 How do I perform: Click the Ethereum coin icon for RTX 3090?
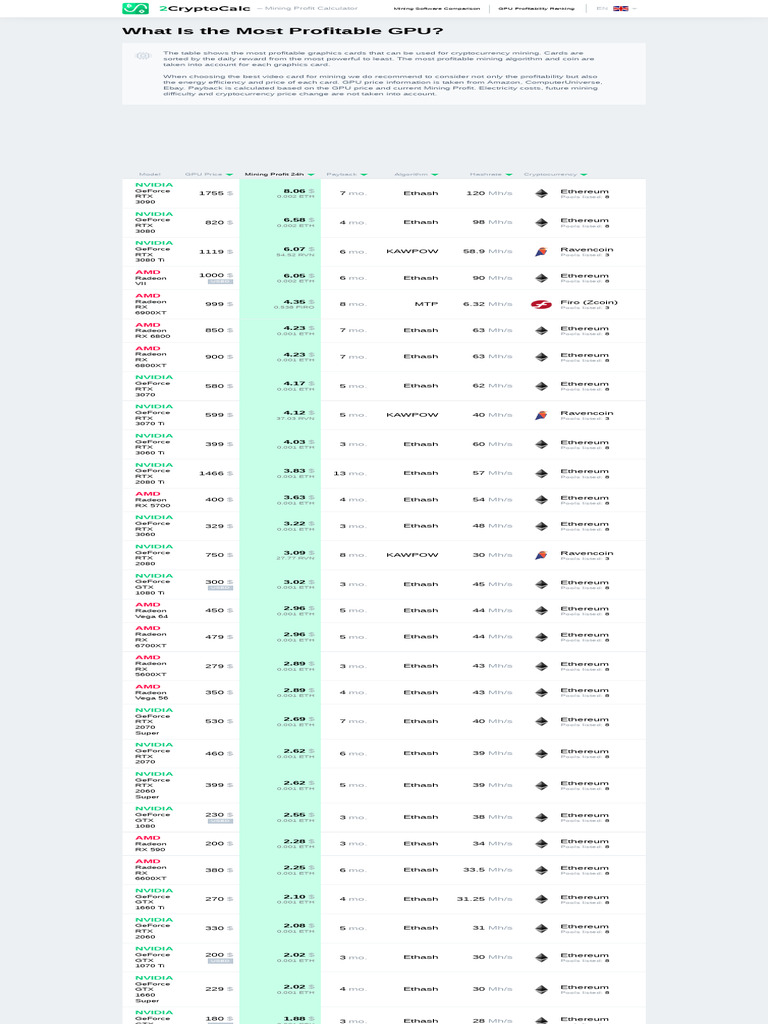[541, 194]
